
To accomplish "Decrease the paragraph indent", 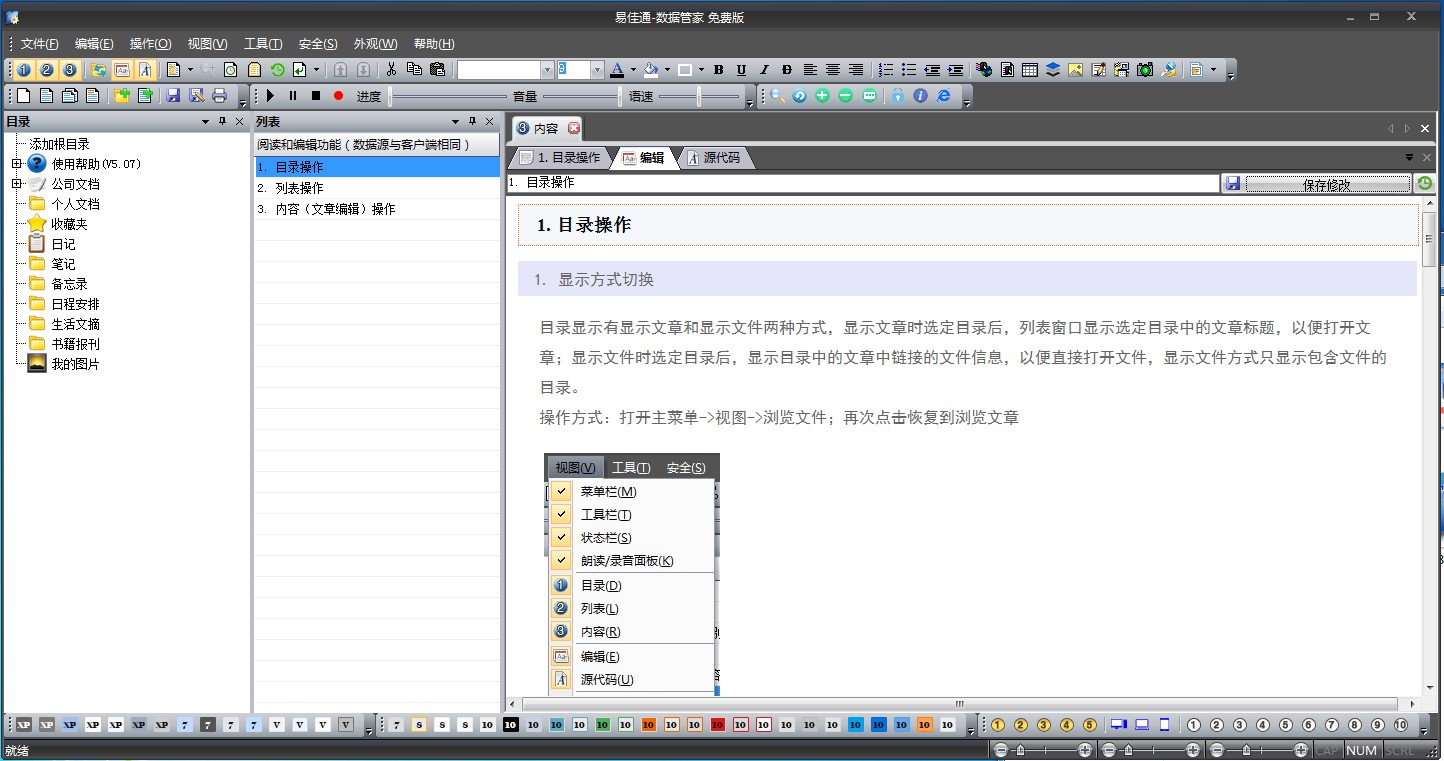I will (932, 70).
